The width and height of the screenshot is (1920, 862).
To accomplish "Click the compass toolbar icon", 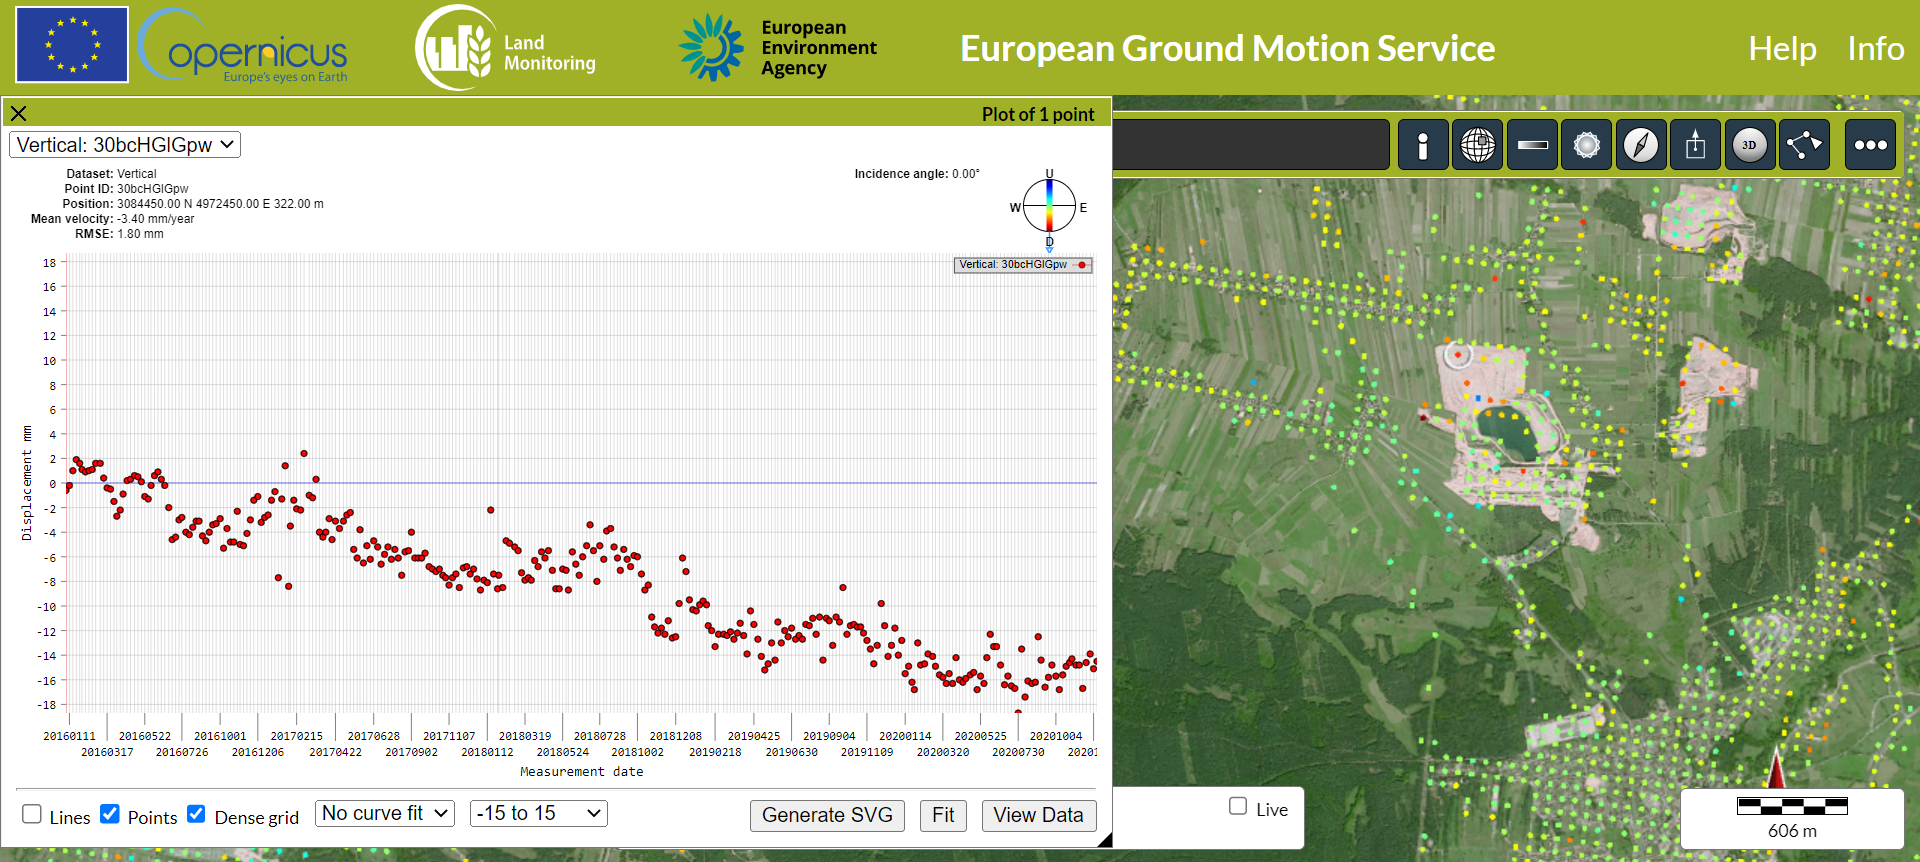I will (1641, 145).
